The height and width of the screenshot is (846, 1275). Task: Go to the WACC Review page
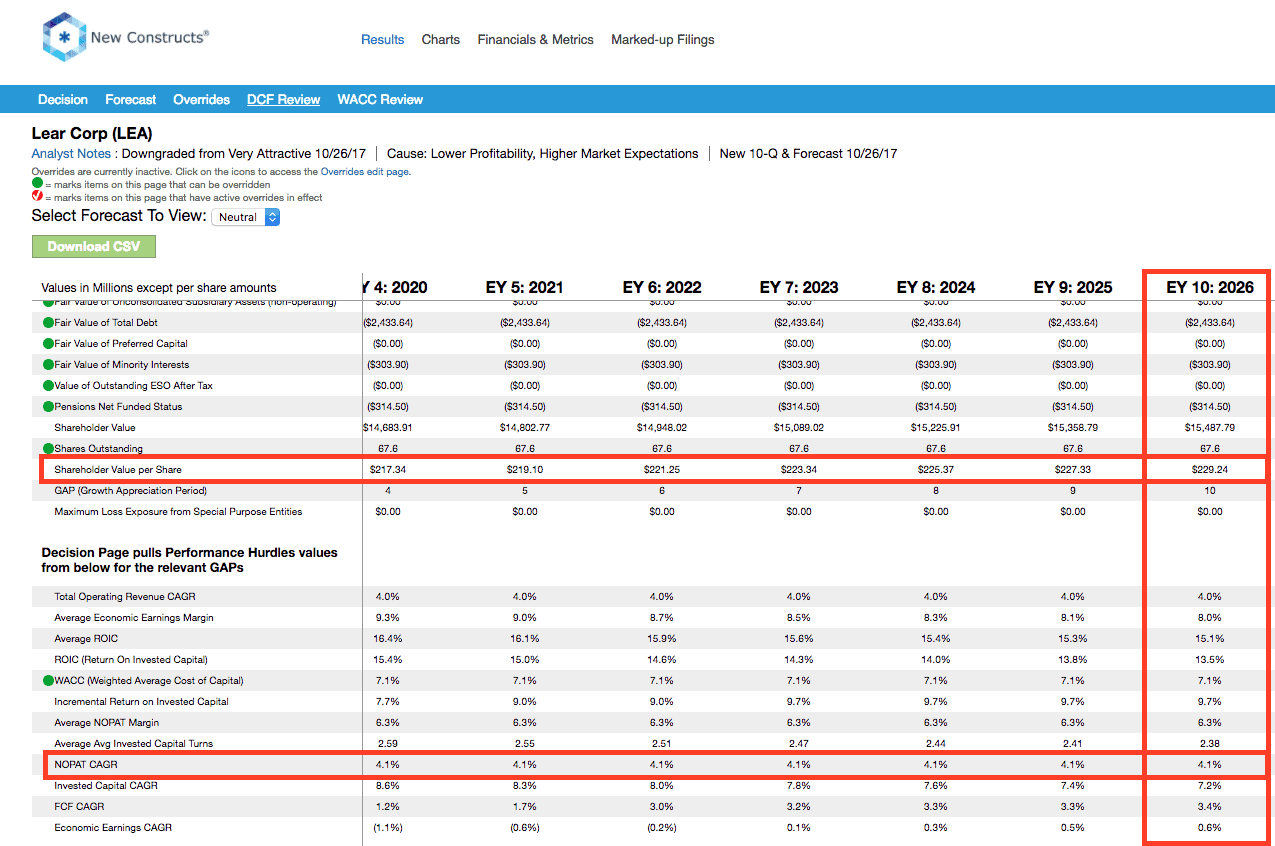coord(380,100)
